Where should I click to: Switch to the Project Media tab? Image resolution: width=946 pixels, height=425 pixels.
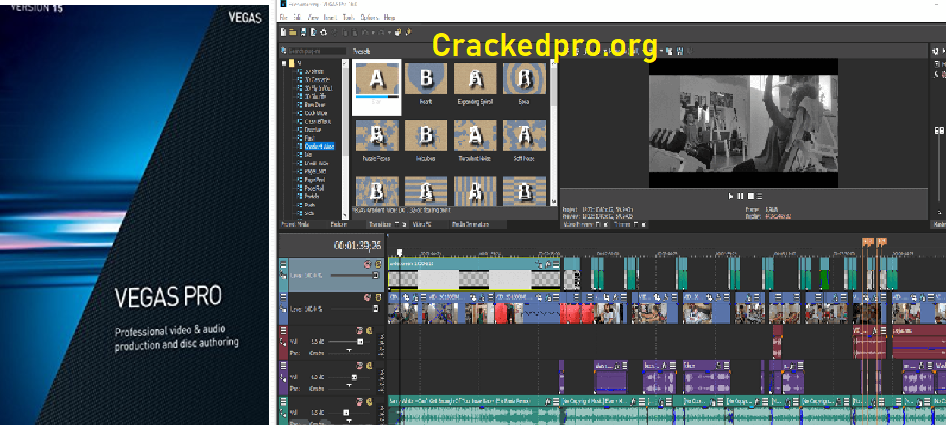296,225
